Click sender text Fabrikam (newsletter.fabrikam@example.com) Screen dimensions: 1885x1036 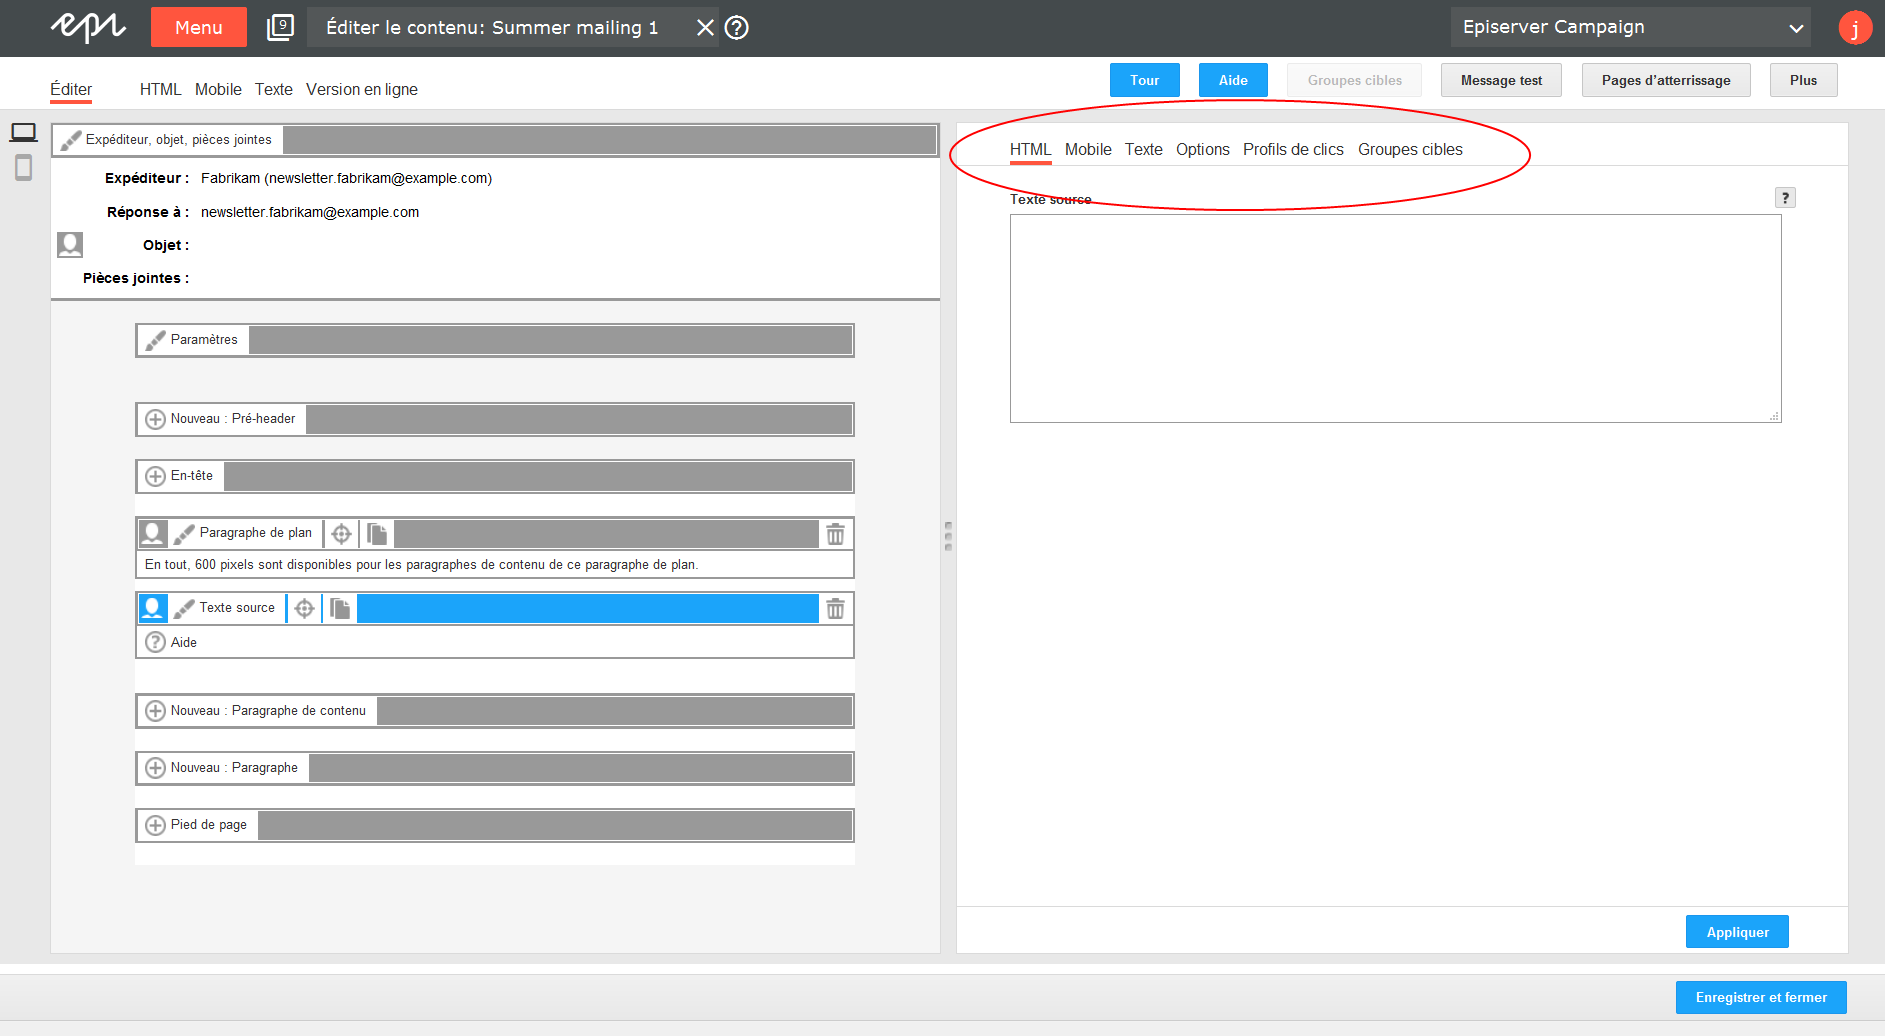click(x=346, y=178)
